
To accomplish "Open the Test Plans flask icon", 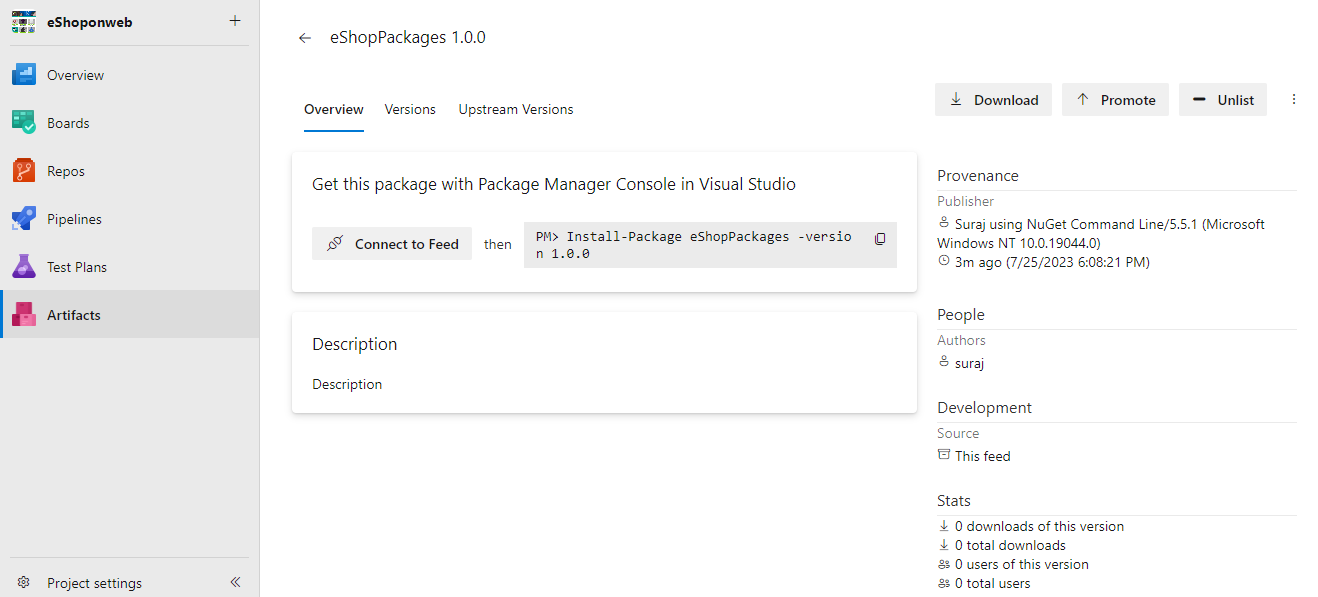I will (24, 267).
